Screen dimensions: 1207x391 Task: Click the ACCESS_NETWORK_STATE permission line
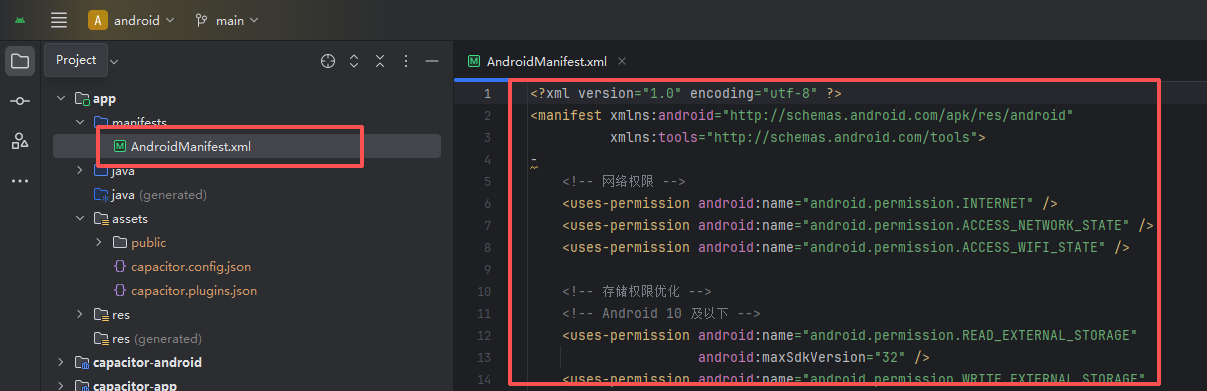(x=858, y=225)
